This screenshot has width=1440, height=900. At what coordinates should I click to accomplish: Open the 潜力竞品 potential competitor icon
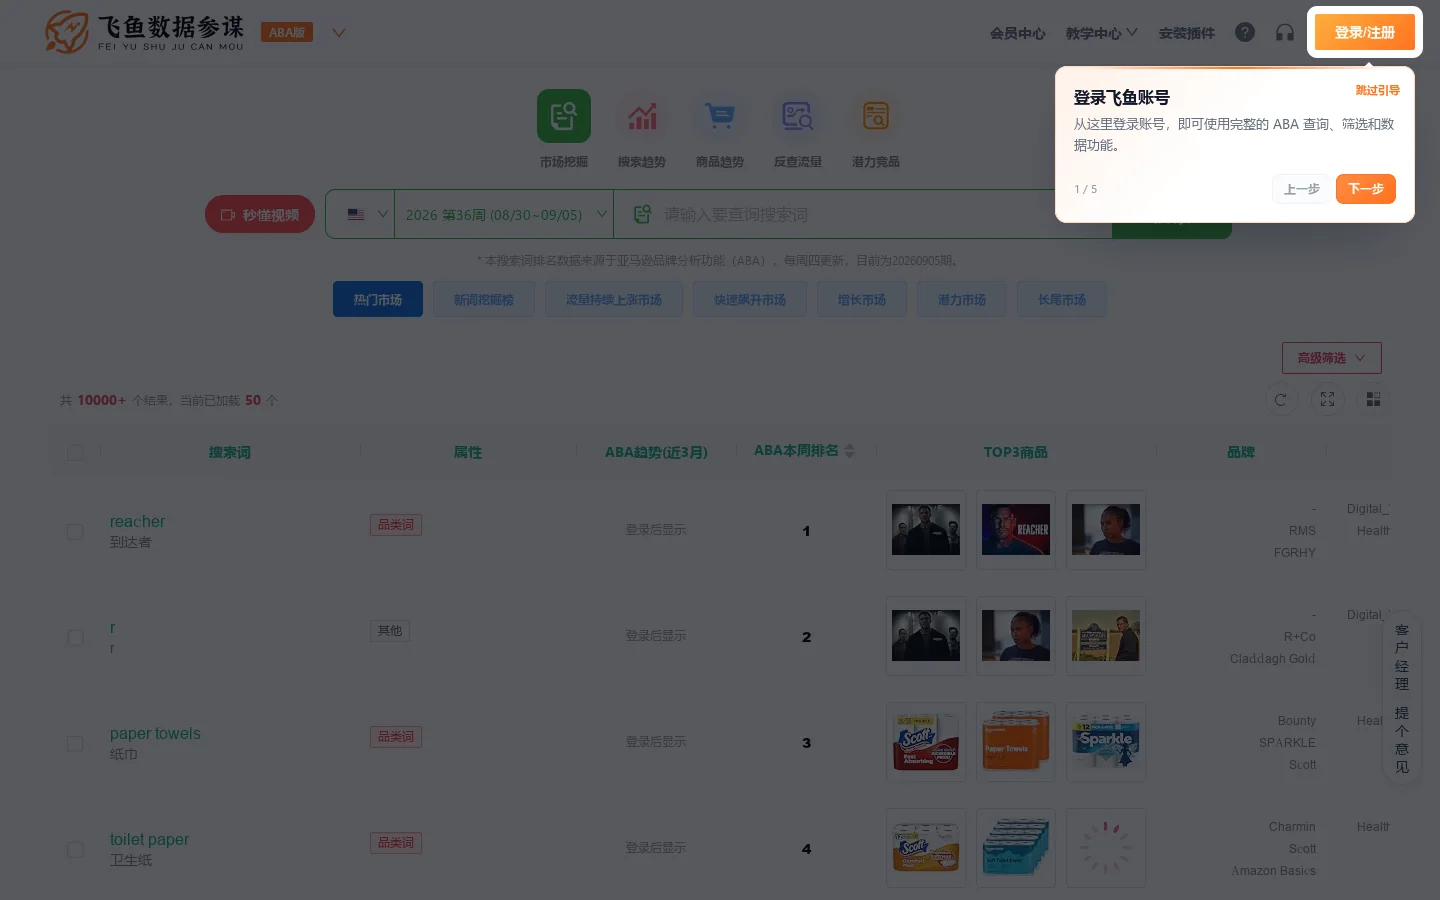pyautogui.click(x=876, y=116)
